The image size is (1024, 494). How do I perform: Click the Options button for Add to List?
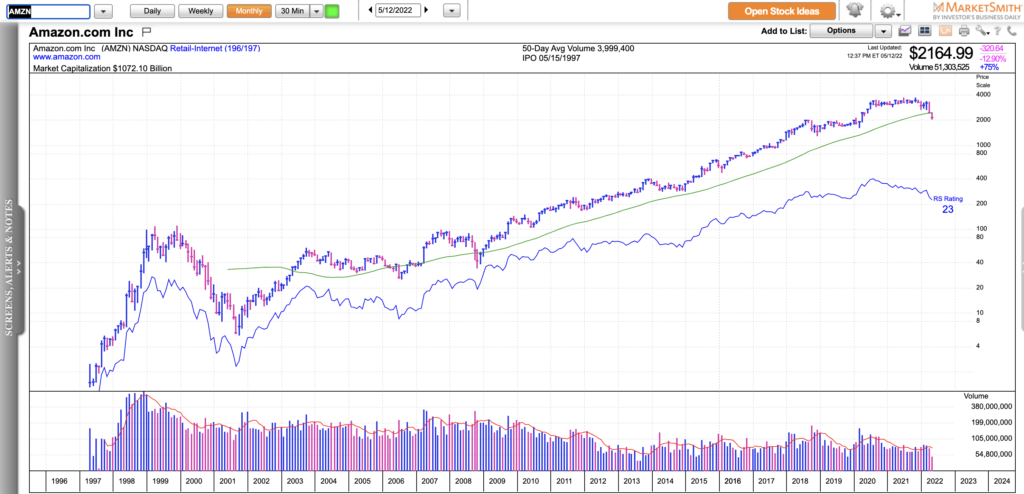(x=841, y=31)
